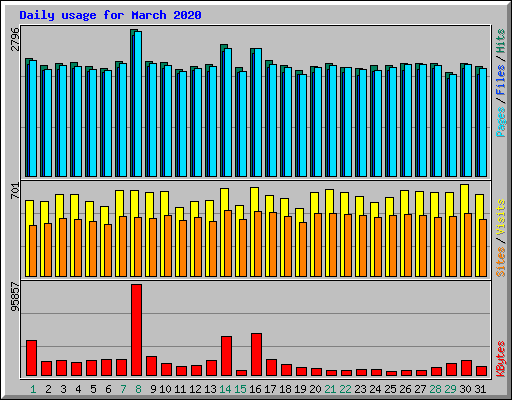Click the green day 15 label
Viewport: 512px width, 400px height.
pos(240,389)
